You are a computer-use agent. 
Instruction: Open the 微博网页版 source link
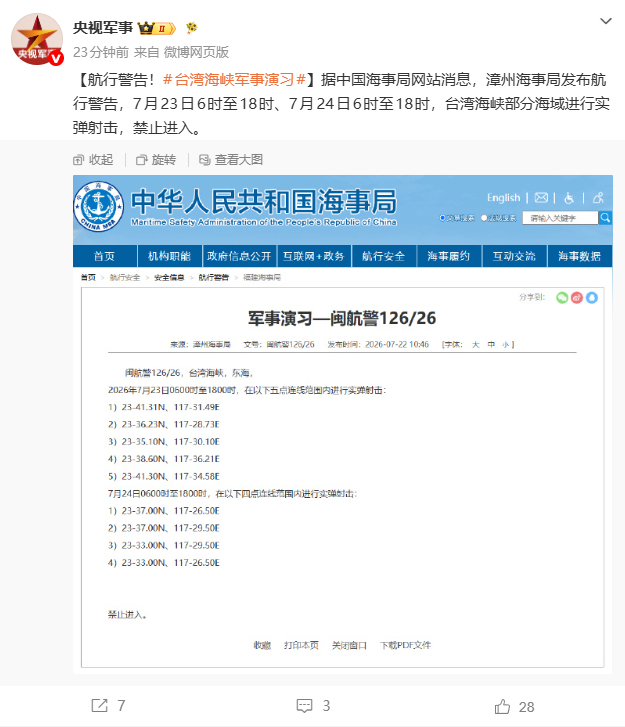tap(196, 52)
